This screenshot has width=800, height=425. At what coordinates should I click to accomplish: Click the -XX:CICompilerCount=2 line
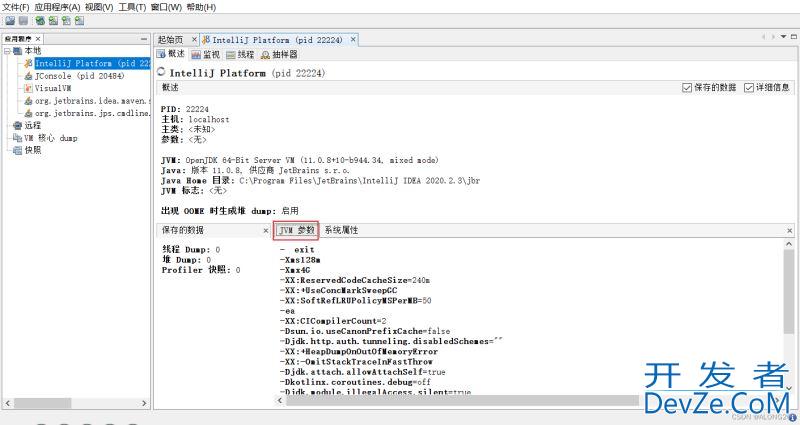tap(333, 321)
